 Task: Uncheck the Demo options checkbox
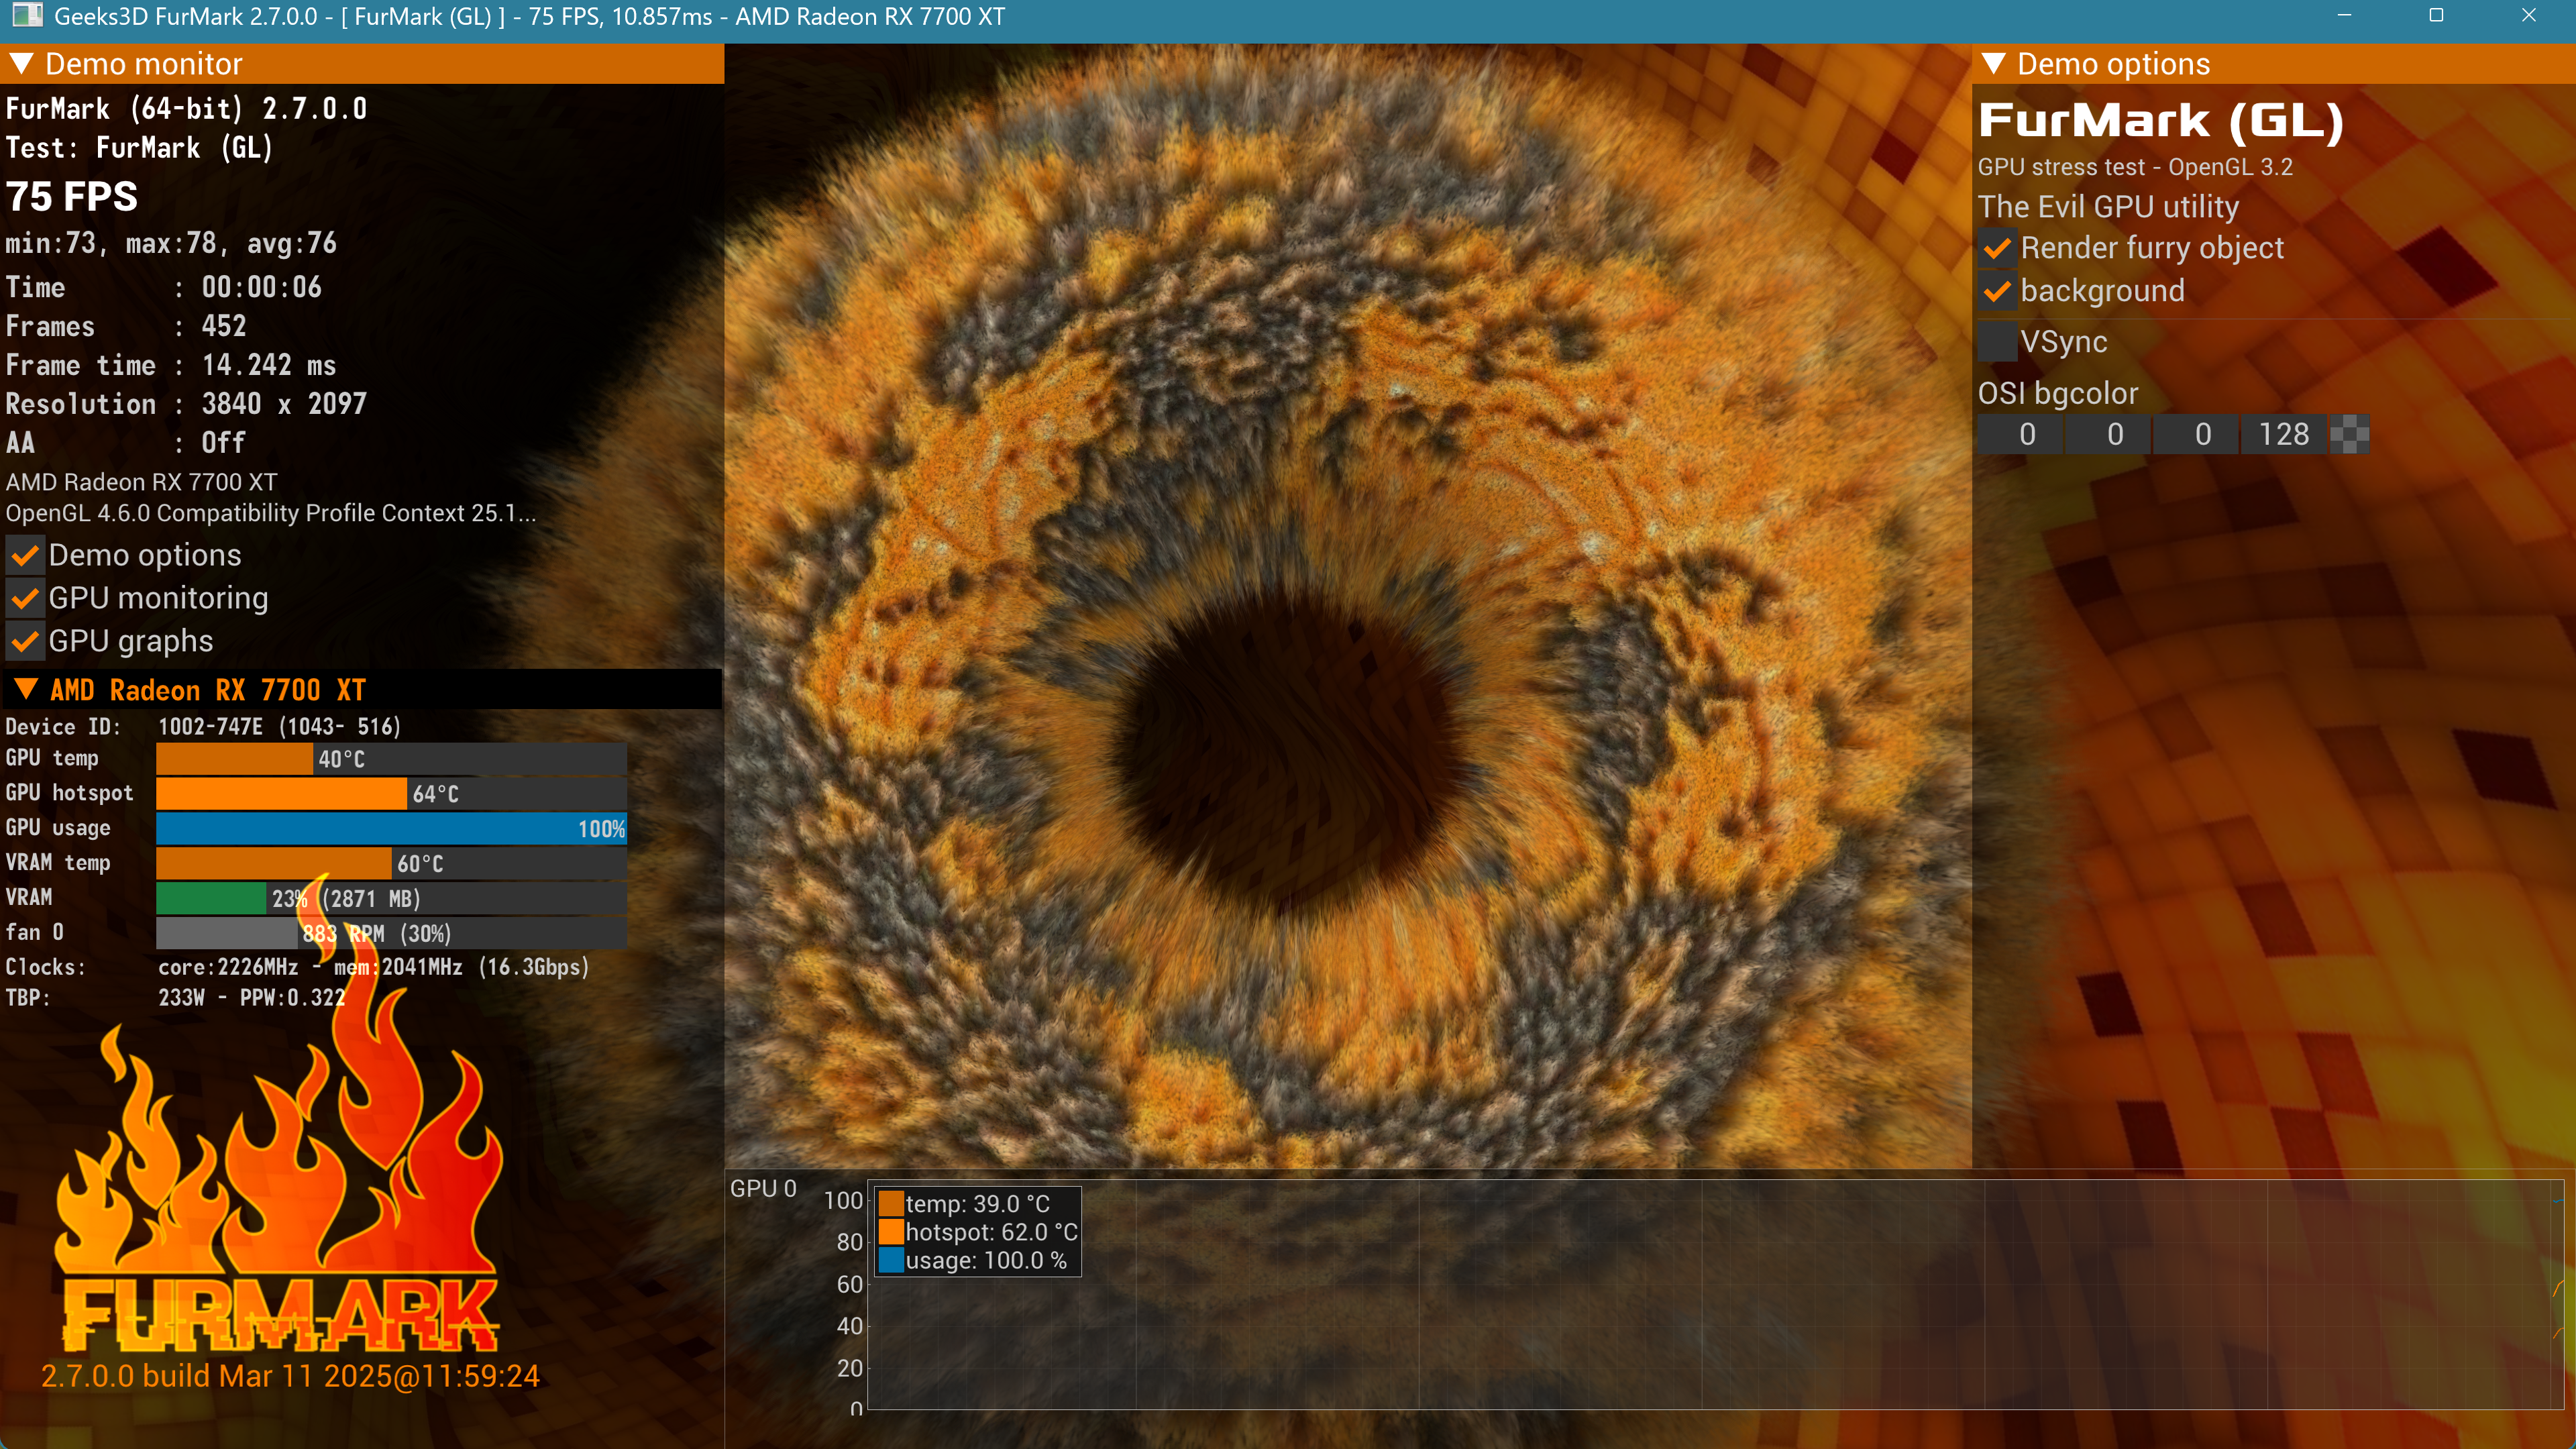tap(26, 555)
